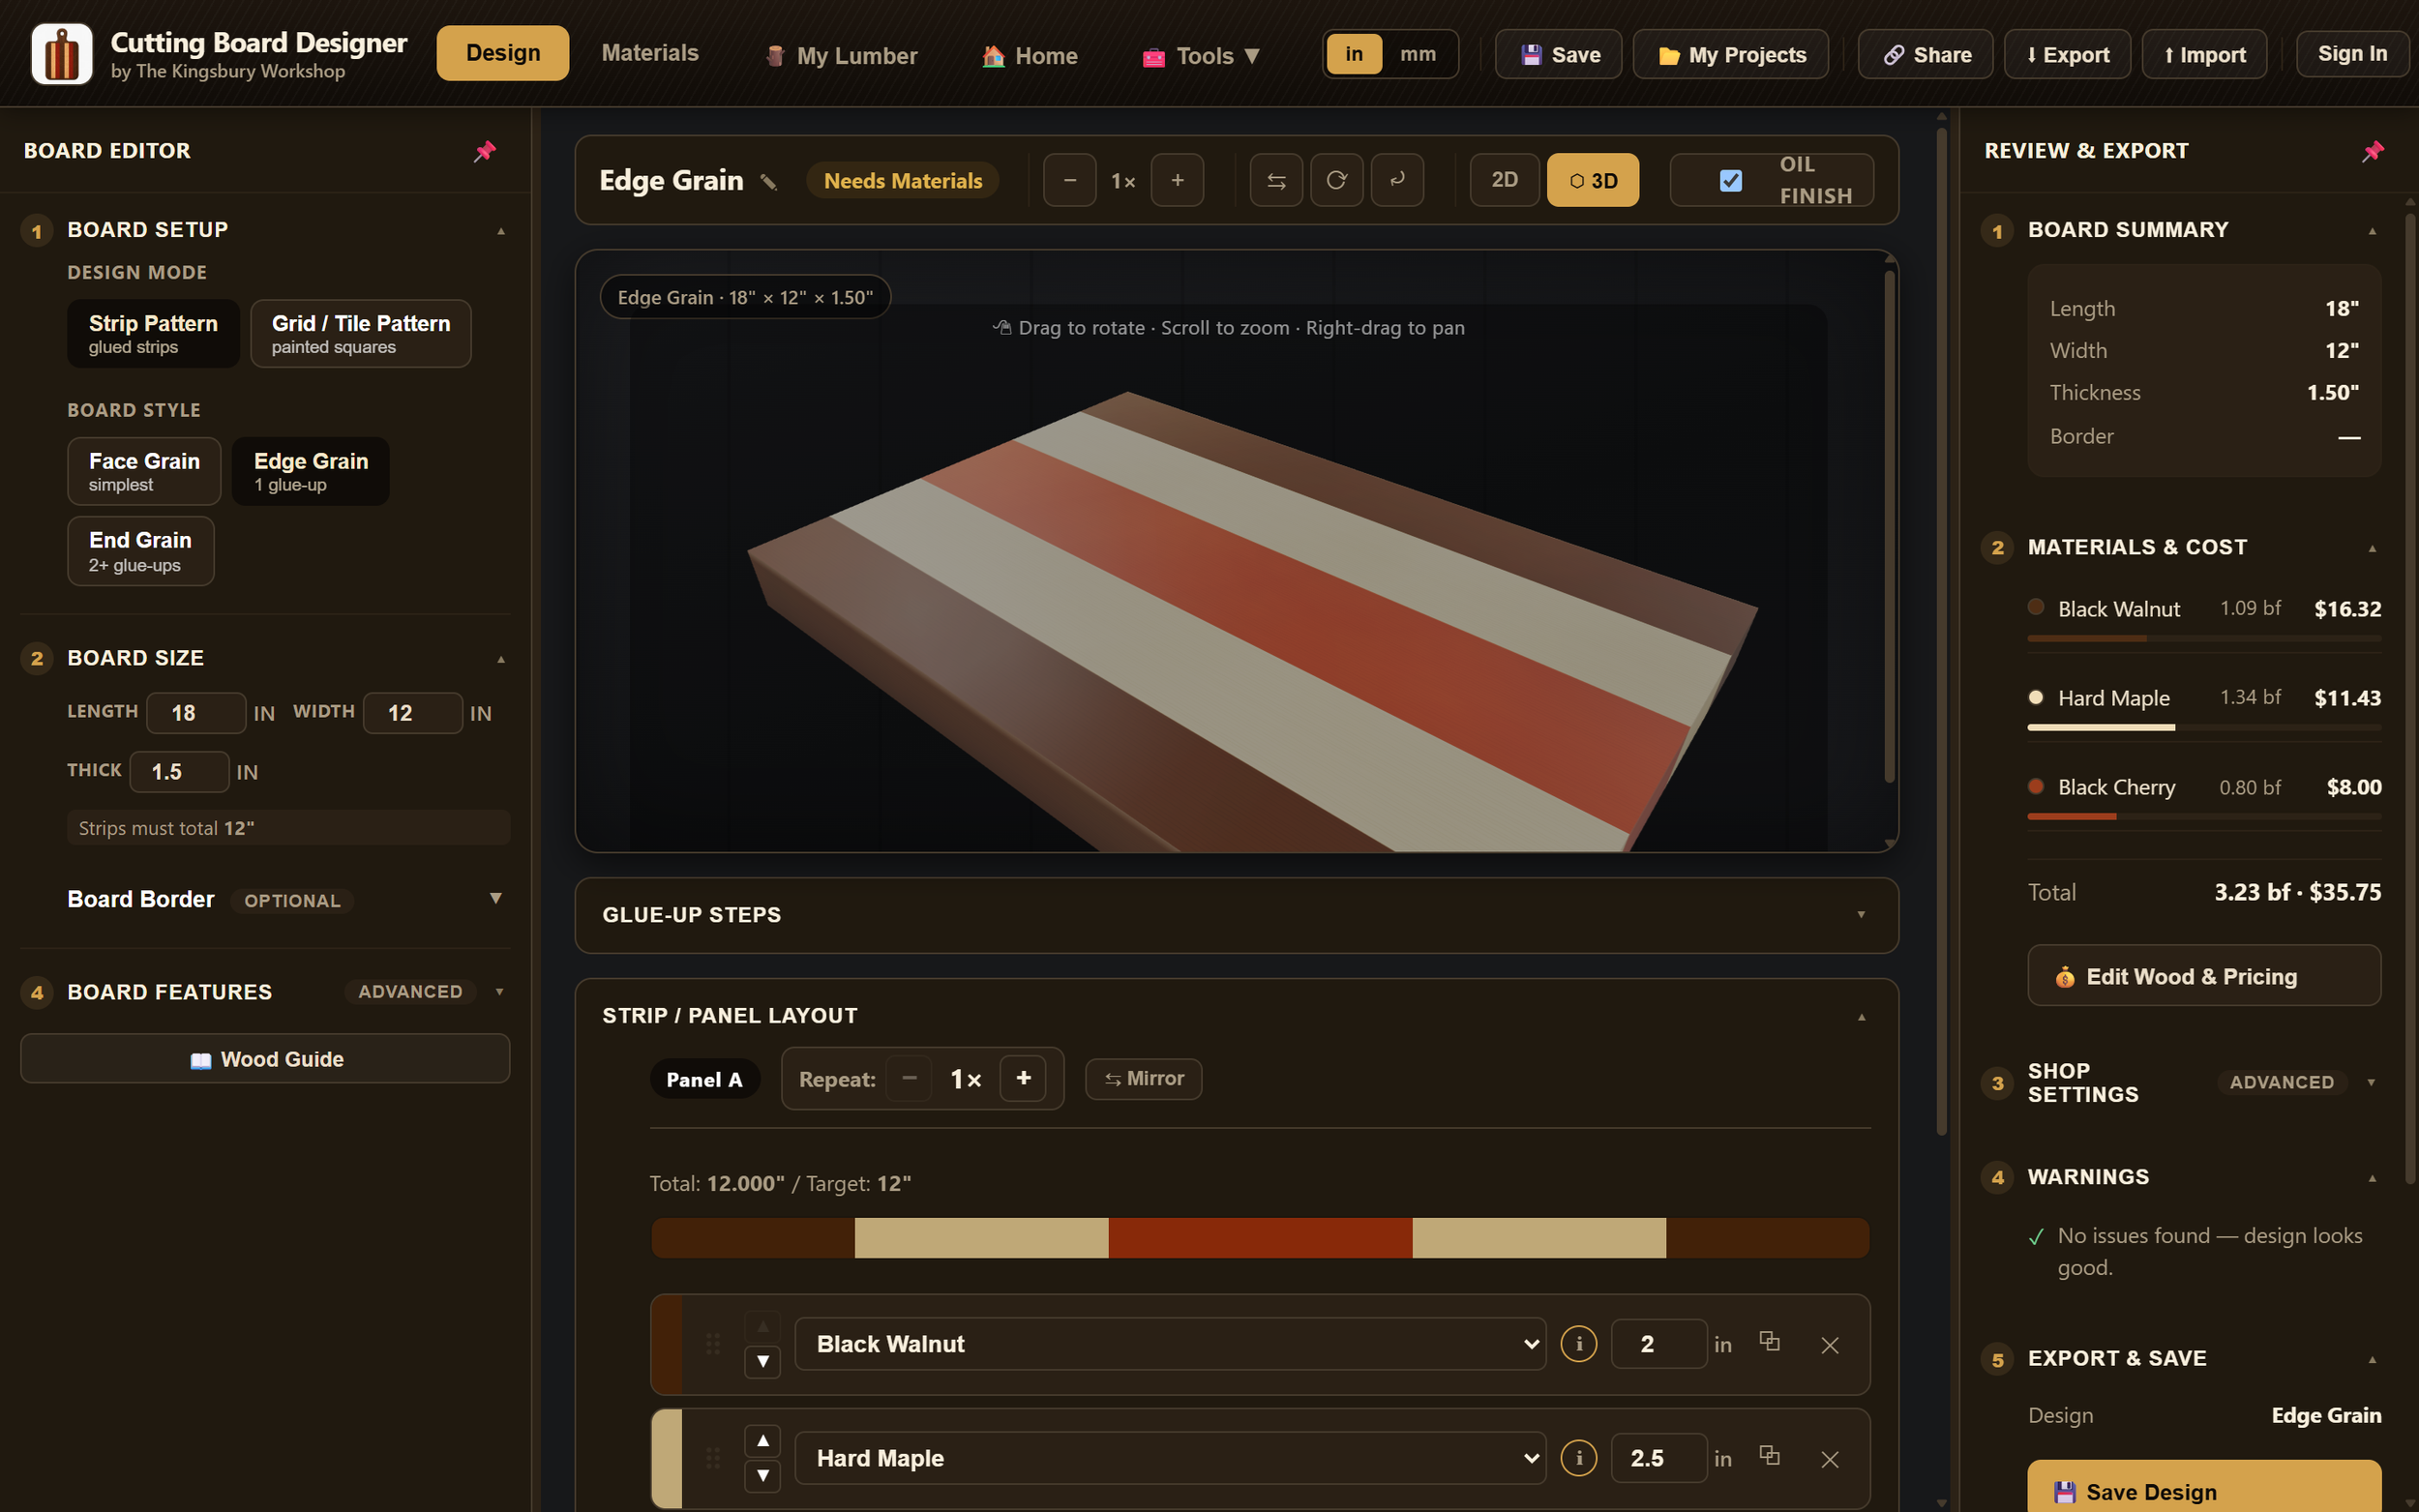Go to Home
This screenshot has width=2419, height=1512.
1029,55
